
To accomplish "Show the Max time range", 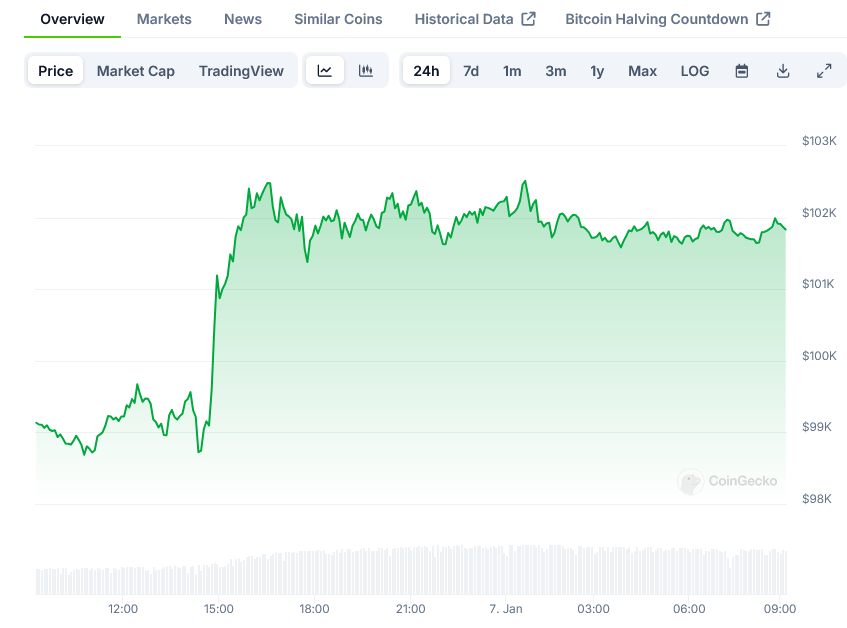I will (642, 71).
